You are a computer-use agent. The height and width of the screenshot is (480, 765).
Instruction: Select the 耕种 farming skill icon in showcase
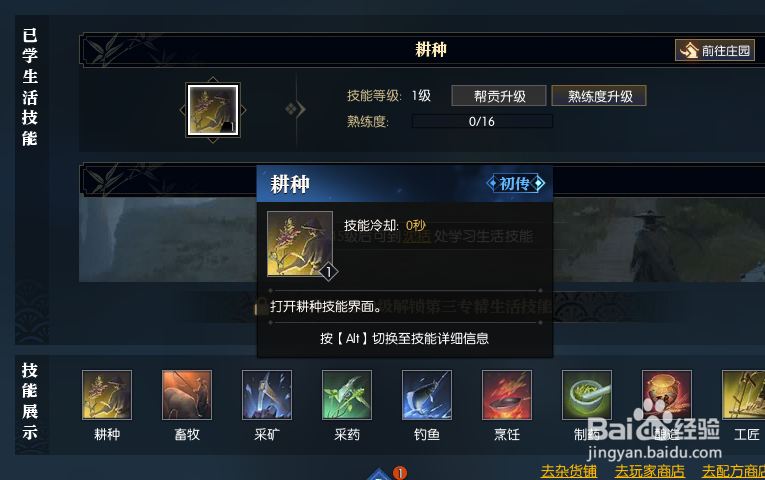[x=107, y=395]
